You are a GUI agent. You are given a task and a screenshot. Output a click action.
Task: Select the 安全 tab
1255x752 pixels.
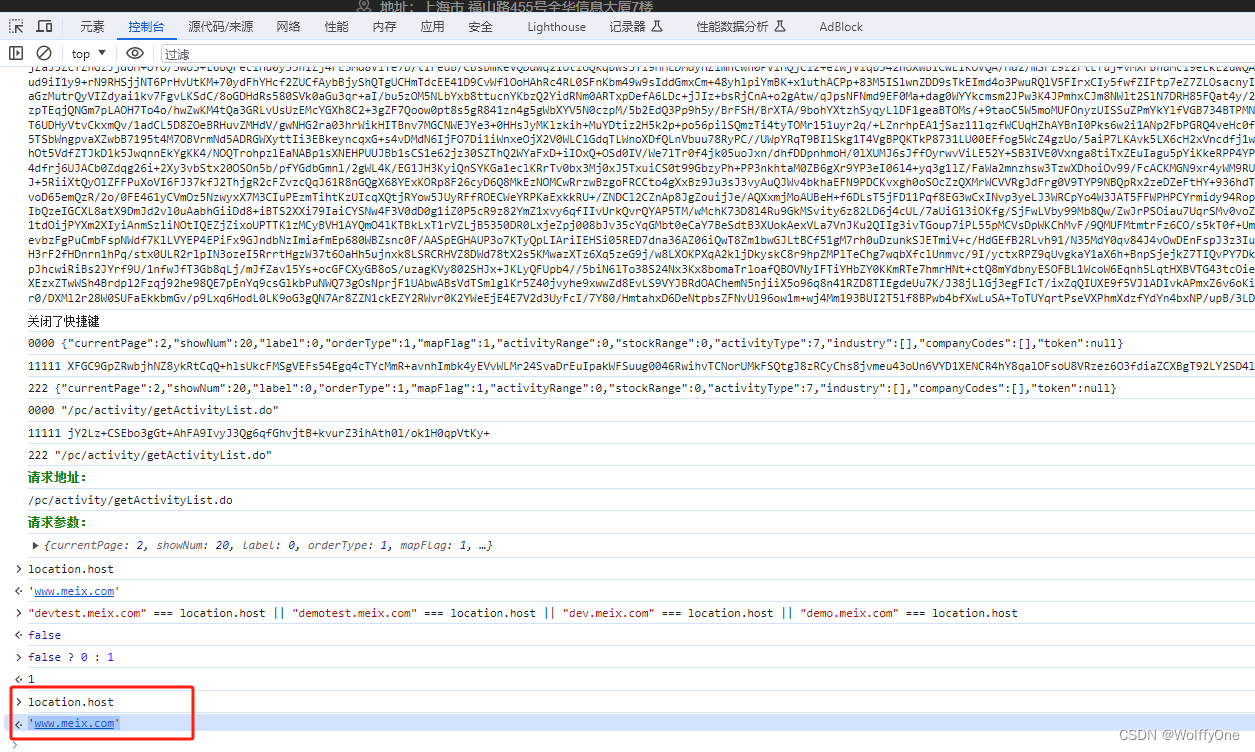(x=480, y=27)
